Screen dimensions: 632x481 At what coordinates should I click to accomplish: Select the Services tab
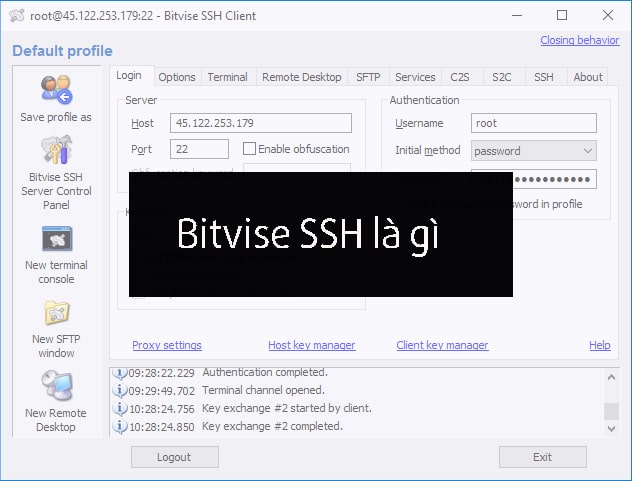coord(415,77)
